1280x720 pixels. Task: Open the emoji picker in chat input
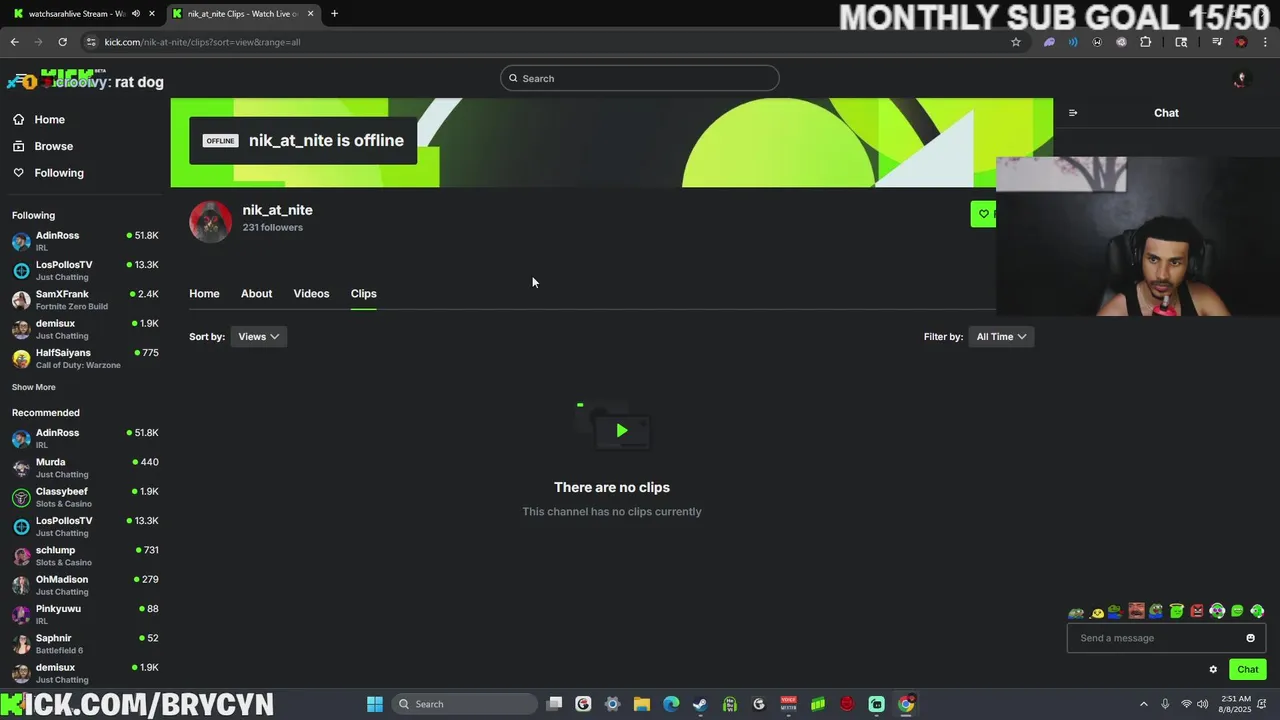click(1250, 638)
